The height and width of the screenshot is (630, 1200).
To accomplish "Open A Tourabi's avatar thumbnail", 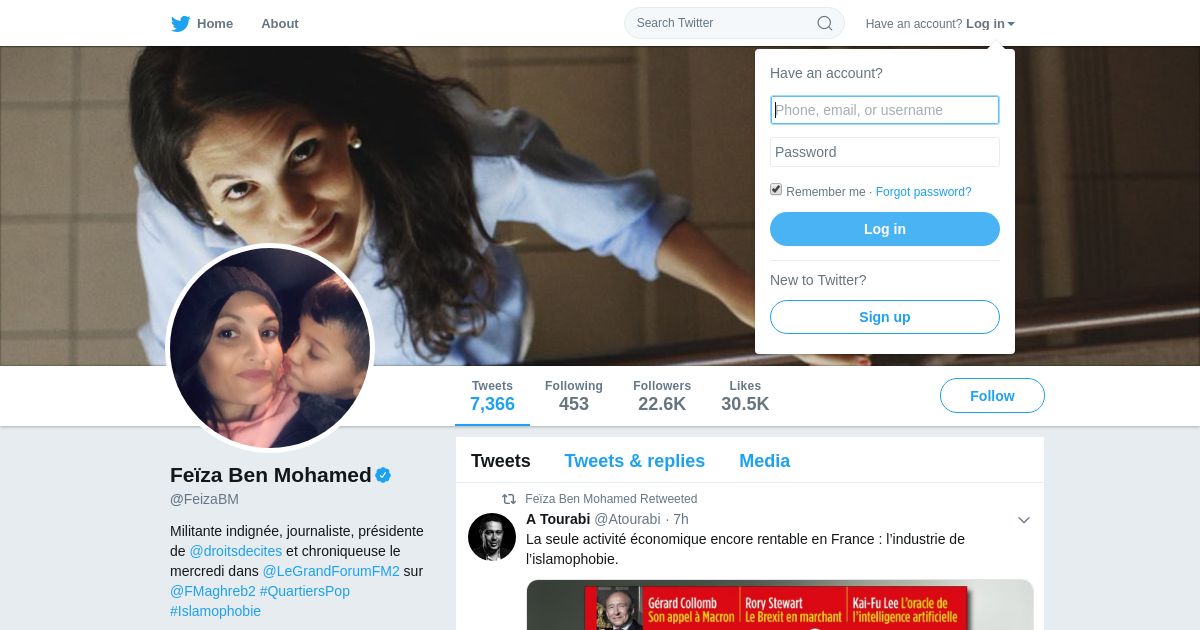I will [492, 537].
